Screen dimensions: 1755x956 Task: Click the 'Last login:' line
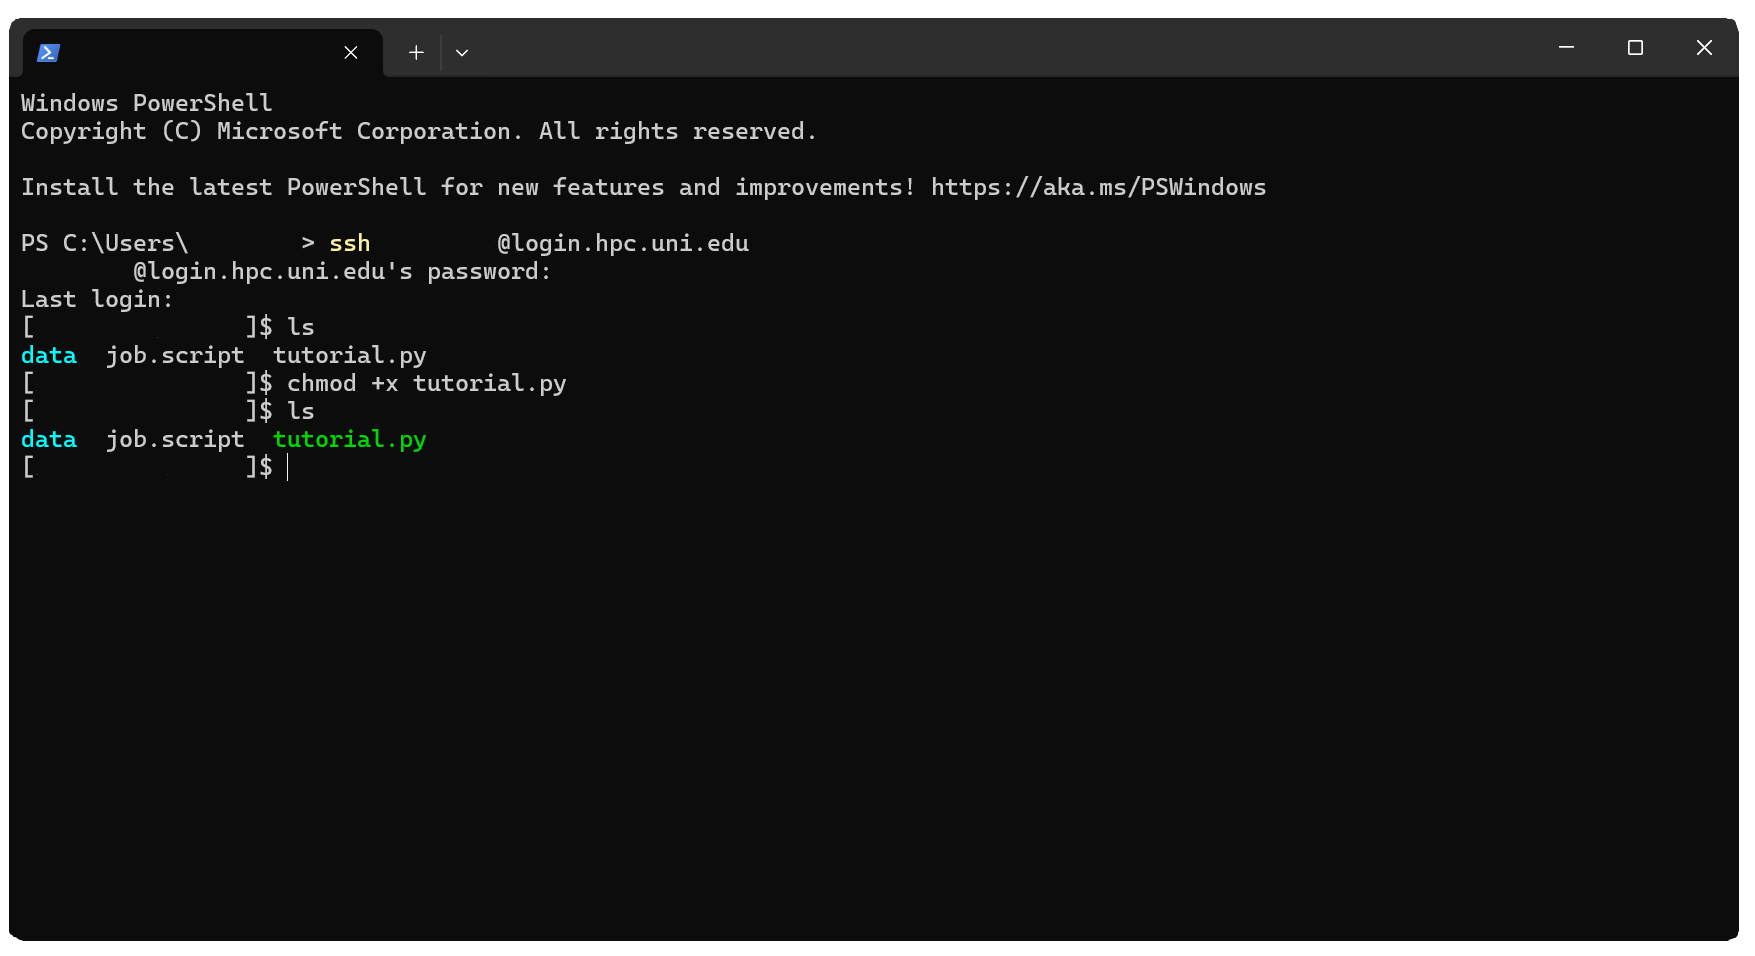point(97,300)
